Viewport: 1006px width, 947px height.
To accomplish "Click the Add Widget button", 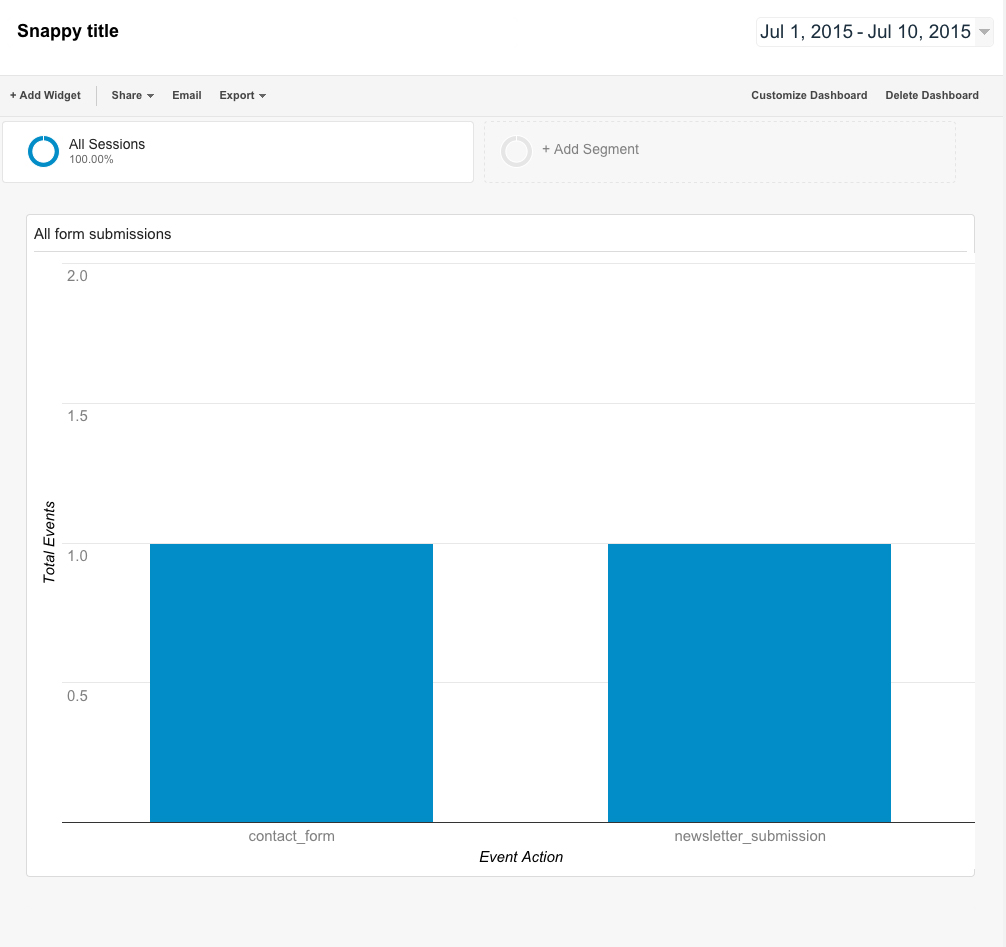I will (45, 95).
